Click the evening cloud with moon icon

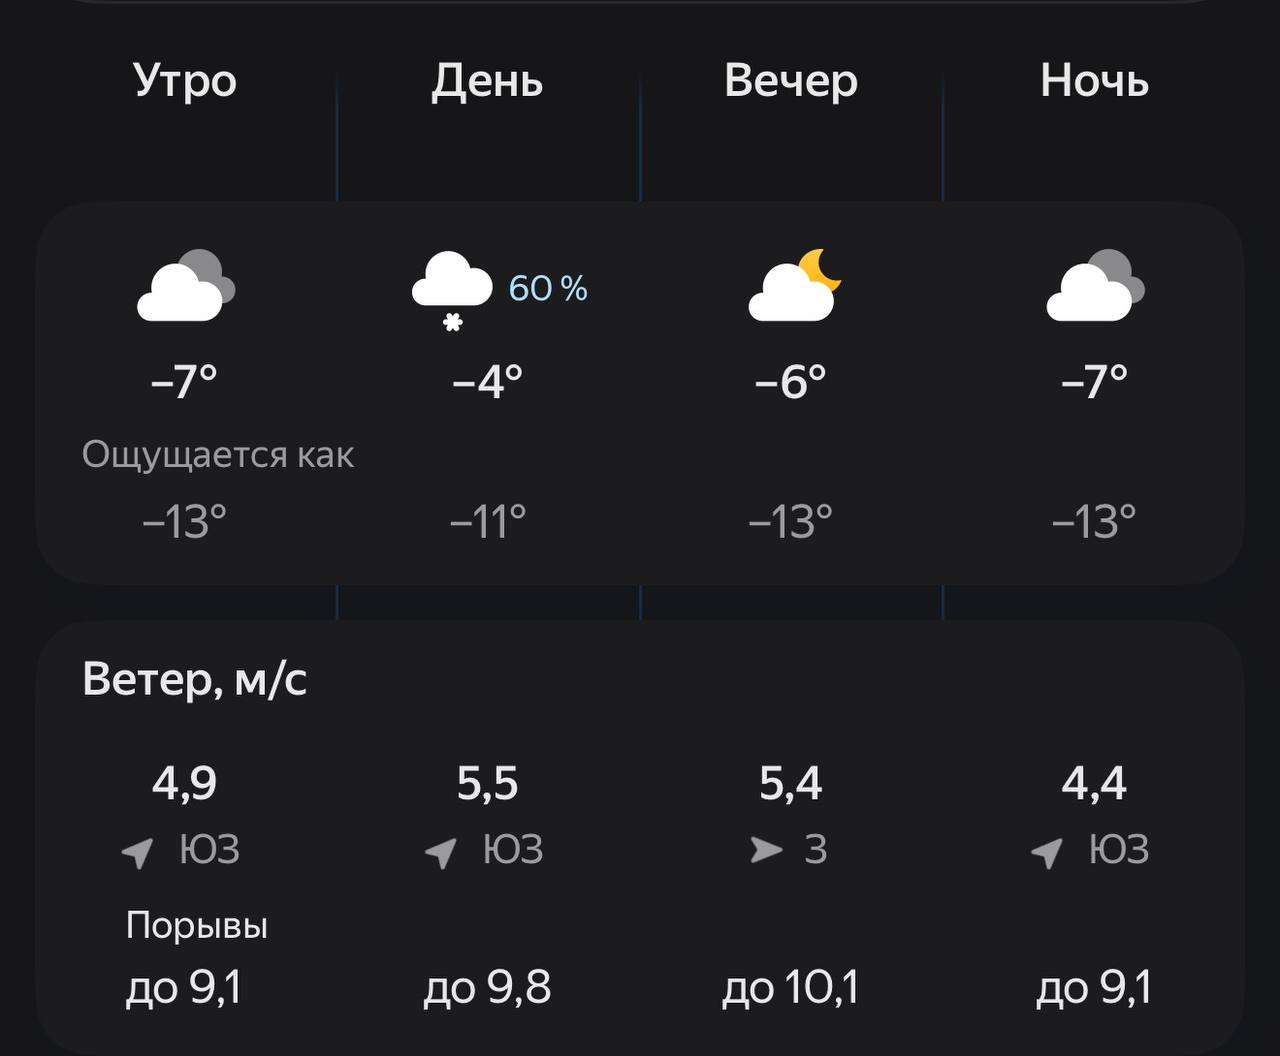pos(794,286)
